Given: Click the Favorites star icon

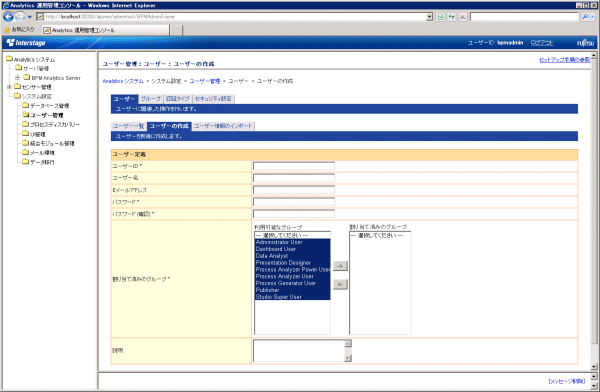Looking at the screenshot, I should pos(7,30).
